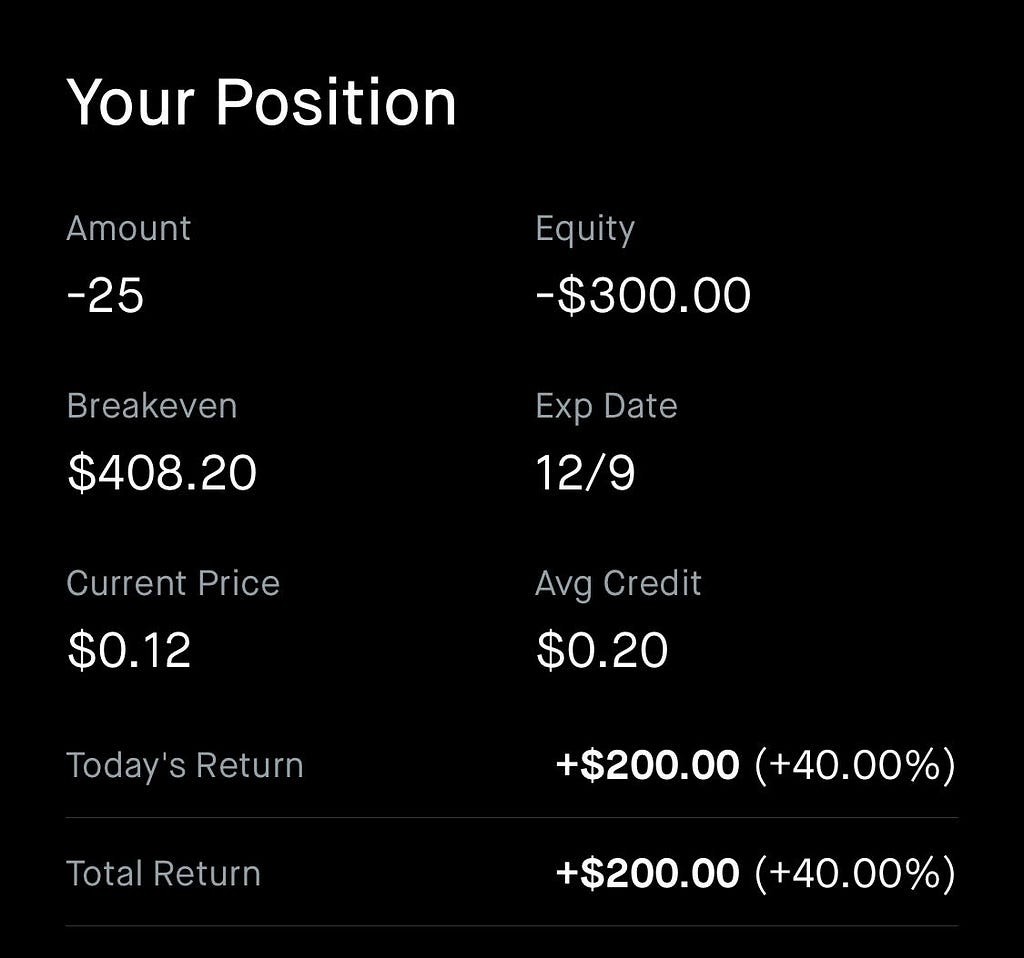Tap Today's Return +40.00% percentage
This screenshot has height=958, width=1024.
[856, 765]
